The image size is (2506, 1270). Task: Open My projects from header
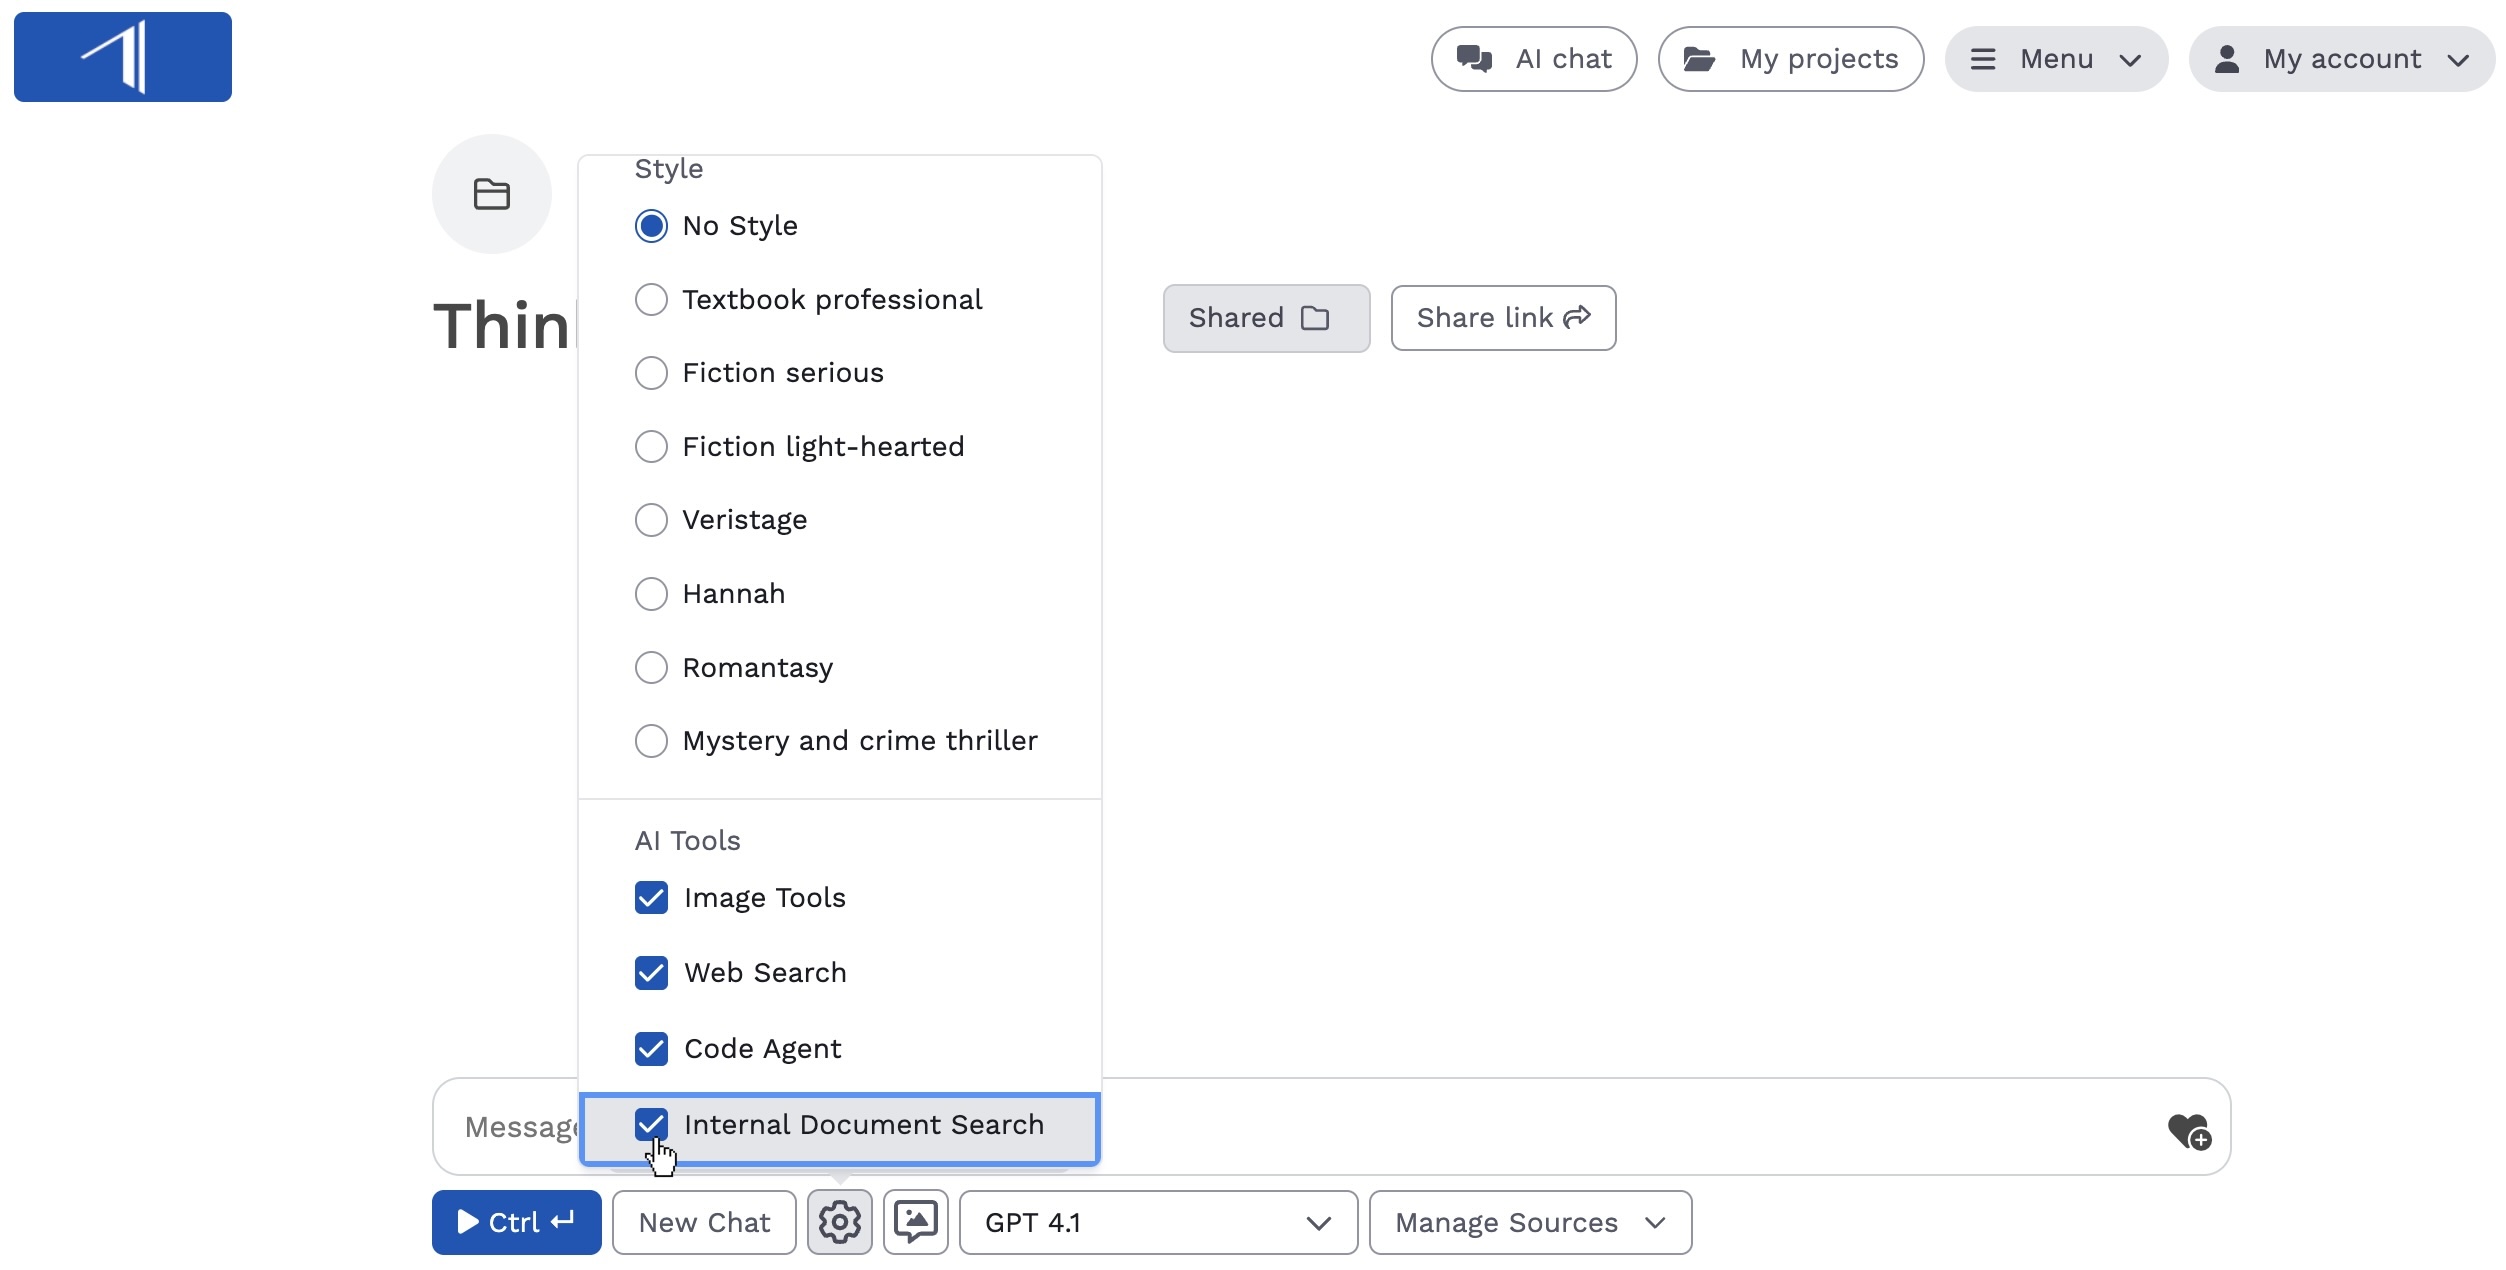1791,59
